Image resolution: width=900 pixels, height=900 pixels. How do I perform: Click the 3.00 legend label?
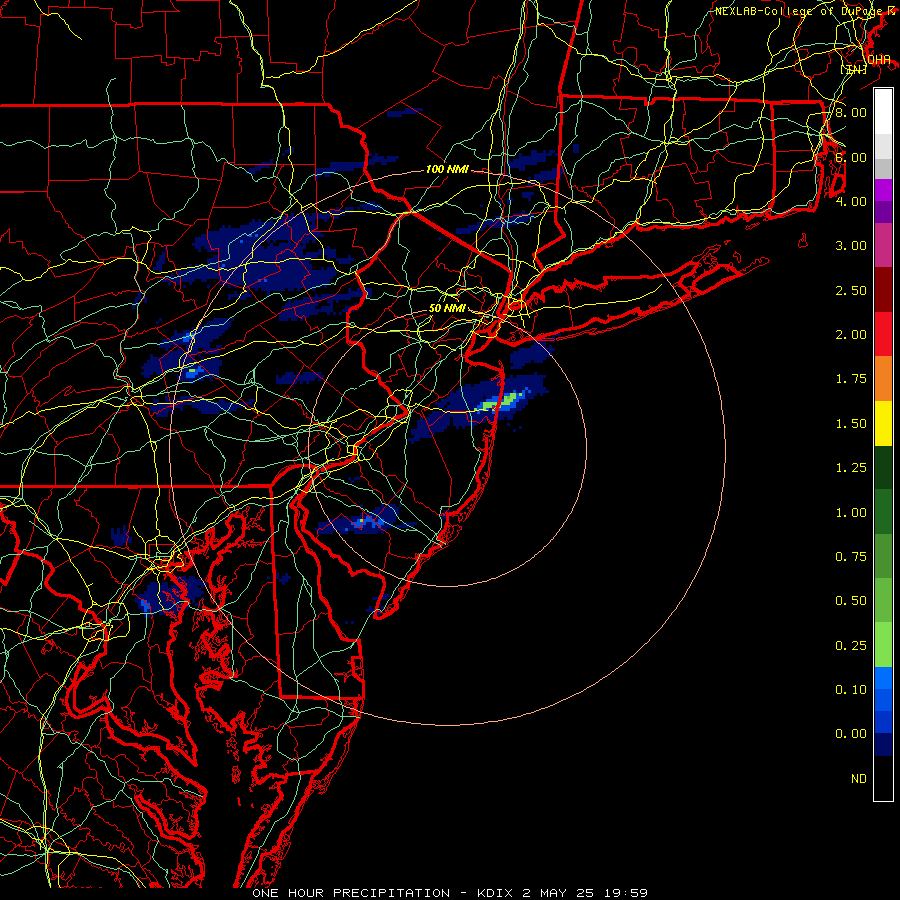click(851, 246)
